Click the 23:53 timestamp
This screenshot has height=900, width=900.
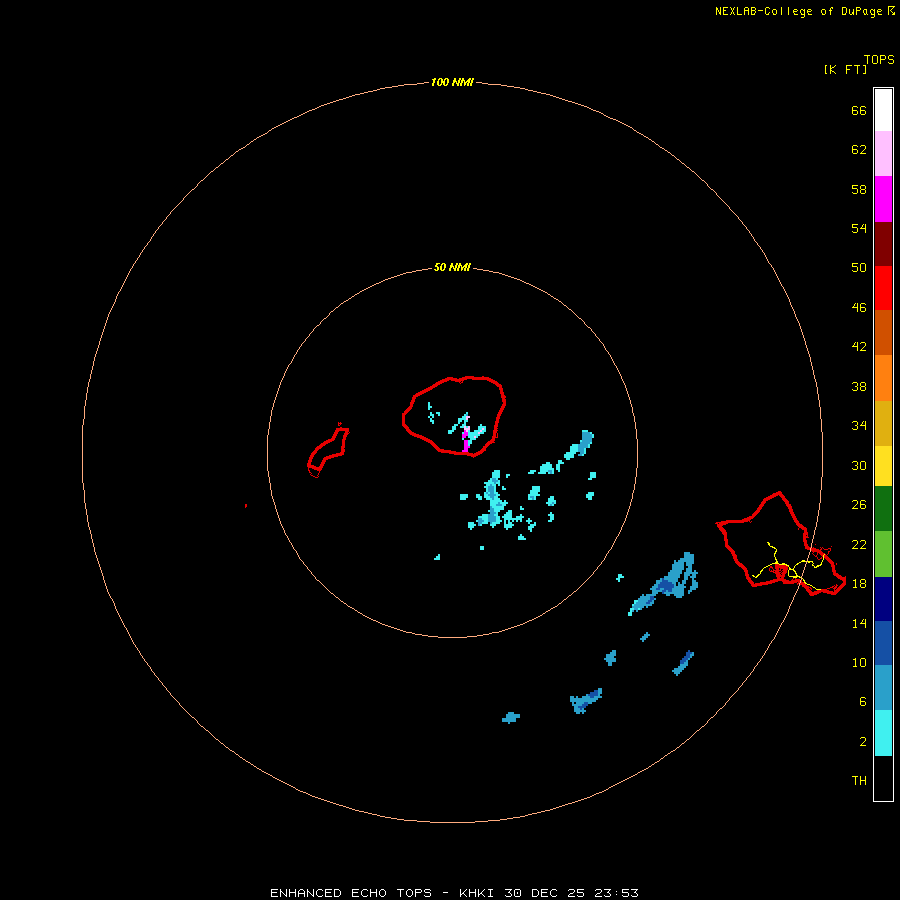[616, 893]
